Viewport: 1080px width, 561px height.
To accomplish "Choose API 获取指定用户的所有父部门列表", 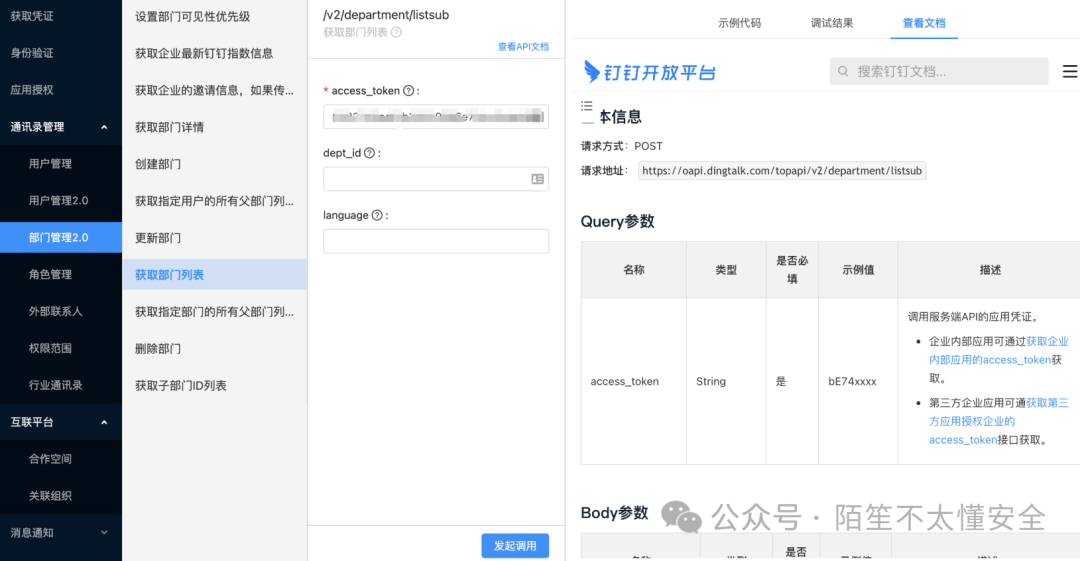I will [214, 201].
